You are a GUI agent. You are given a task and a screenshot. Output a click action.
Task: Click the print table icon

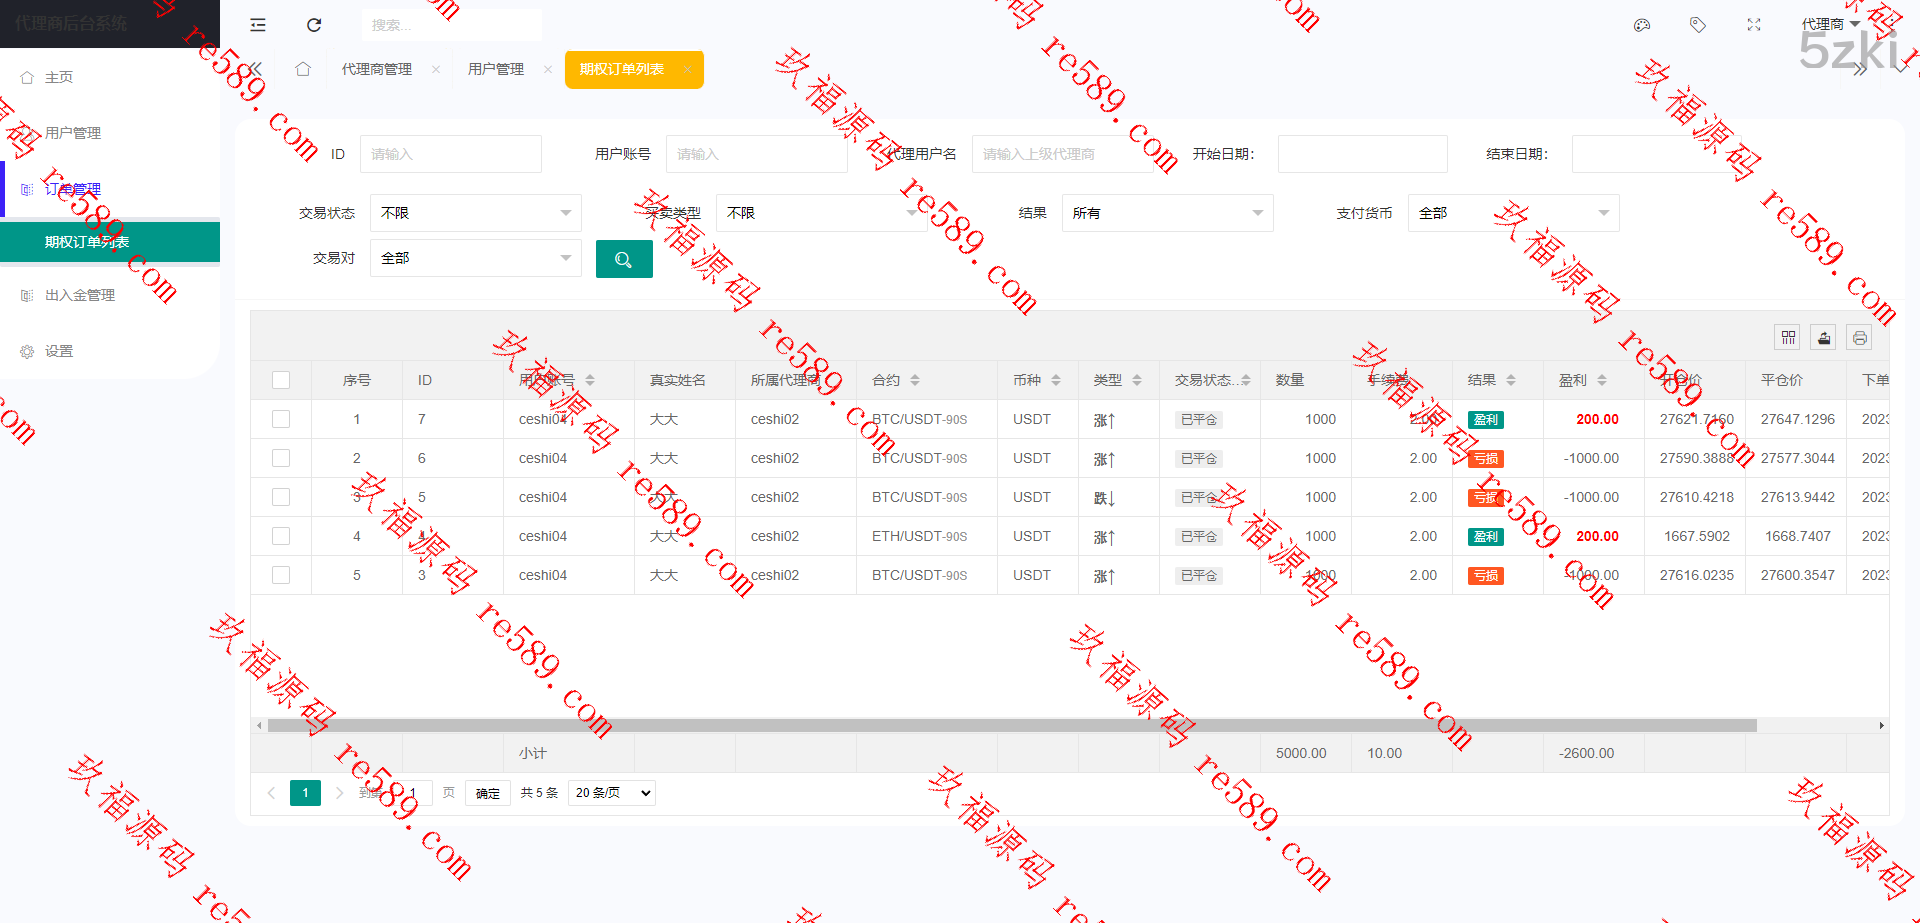1859,338
